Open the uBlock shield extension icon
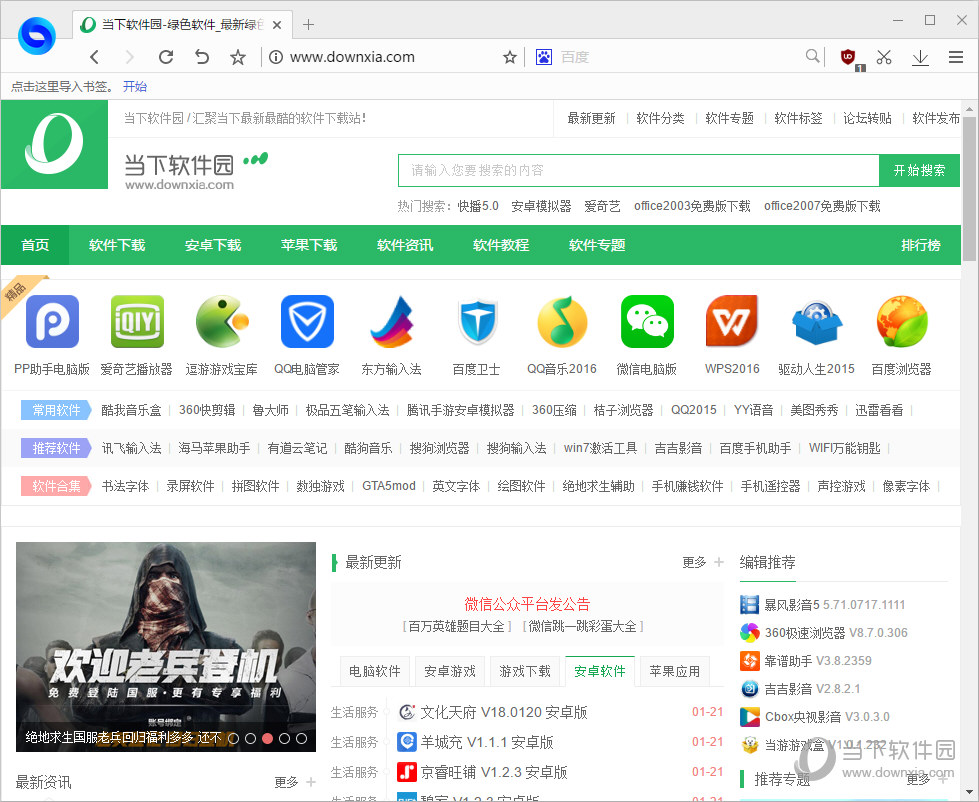The image size is (979, 802). (849, 58)
